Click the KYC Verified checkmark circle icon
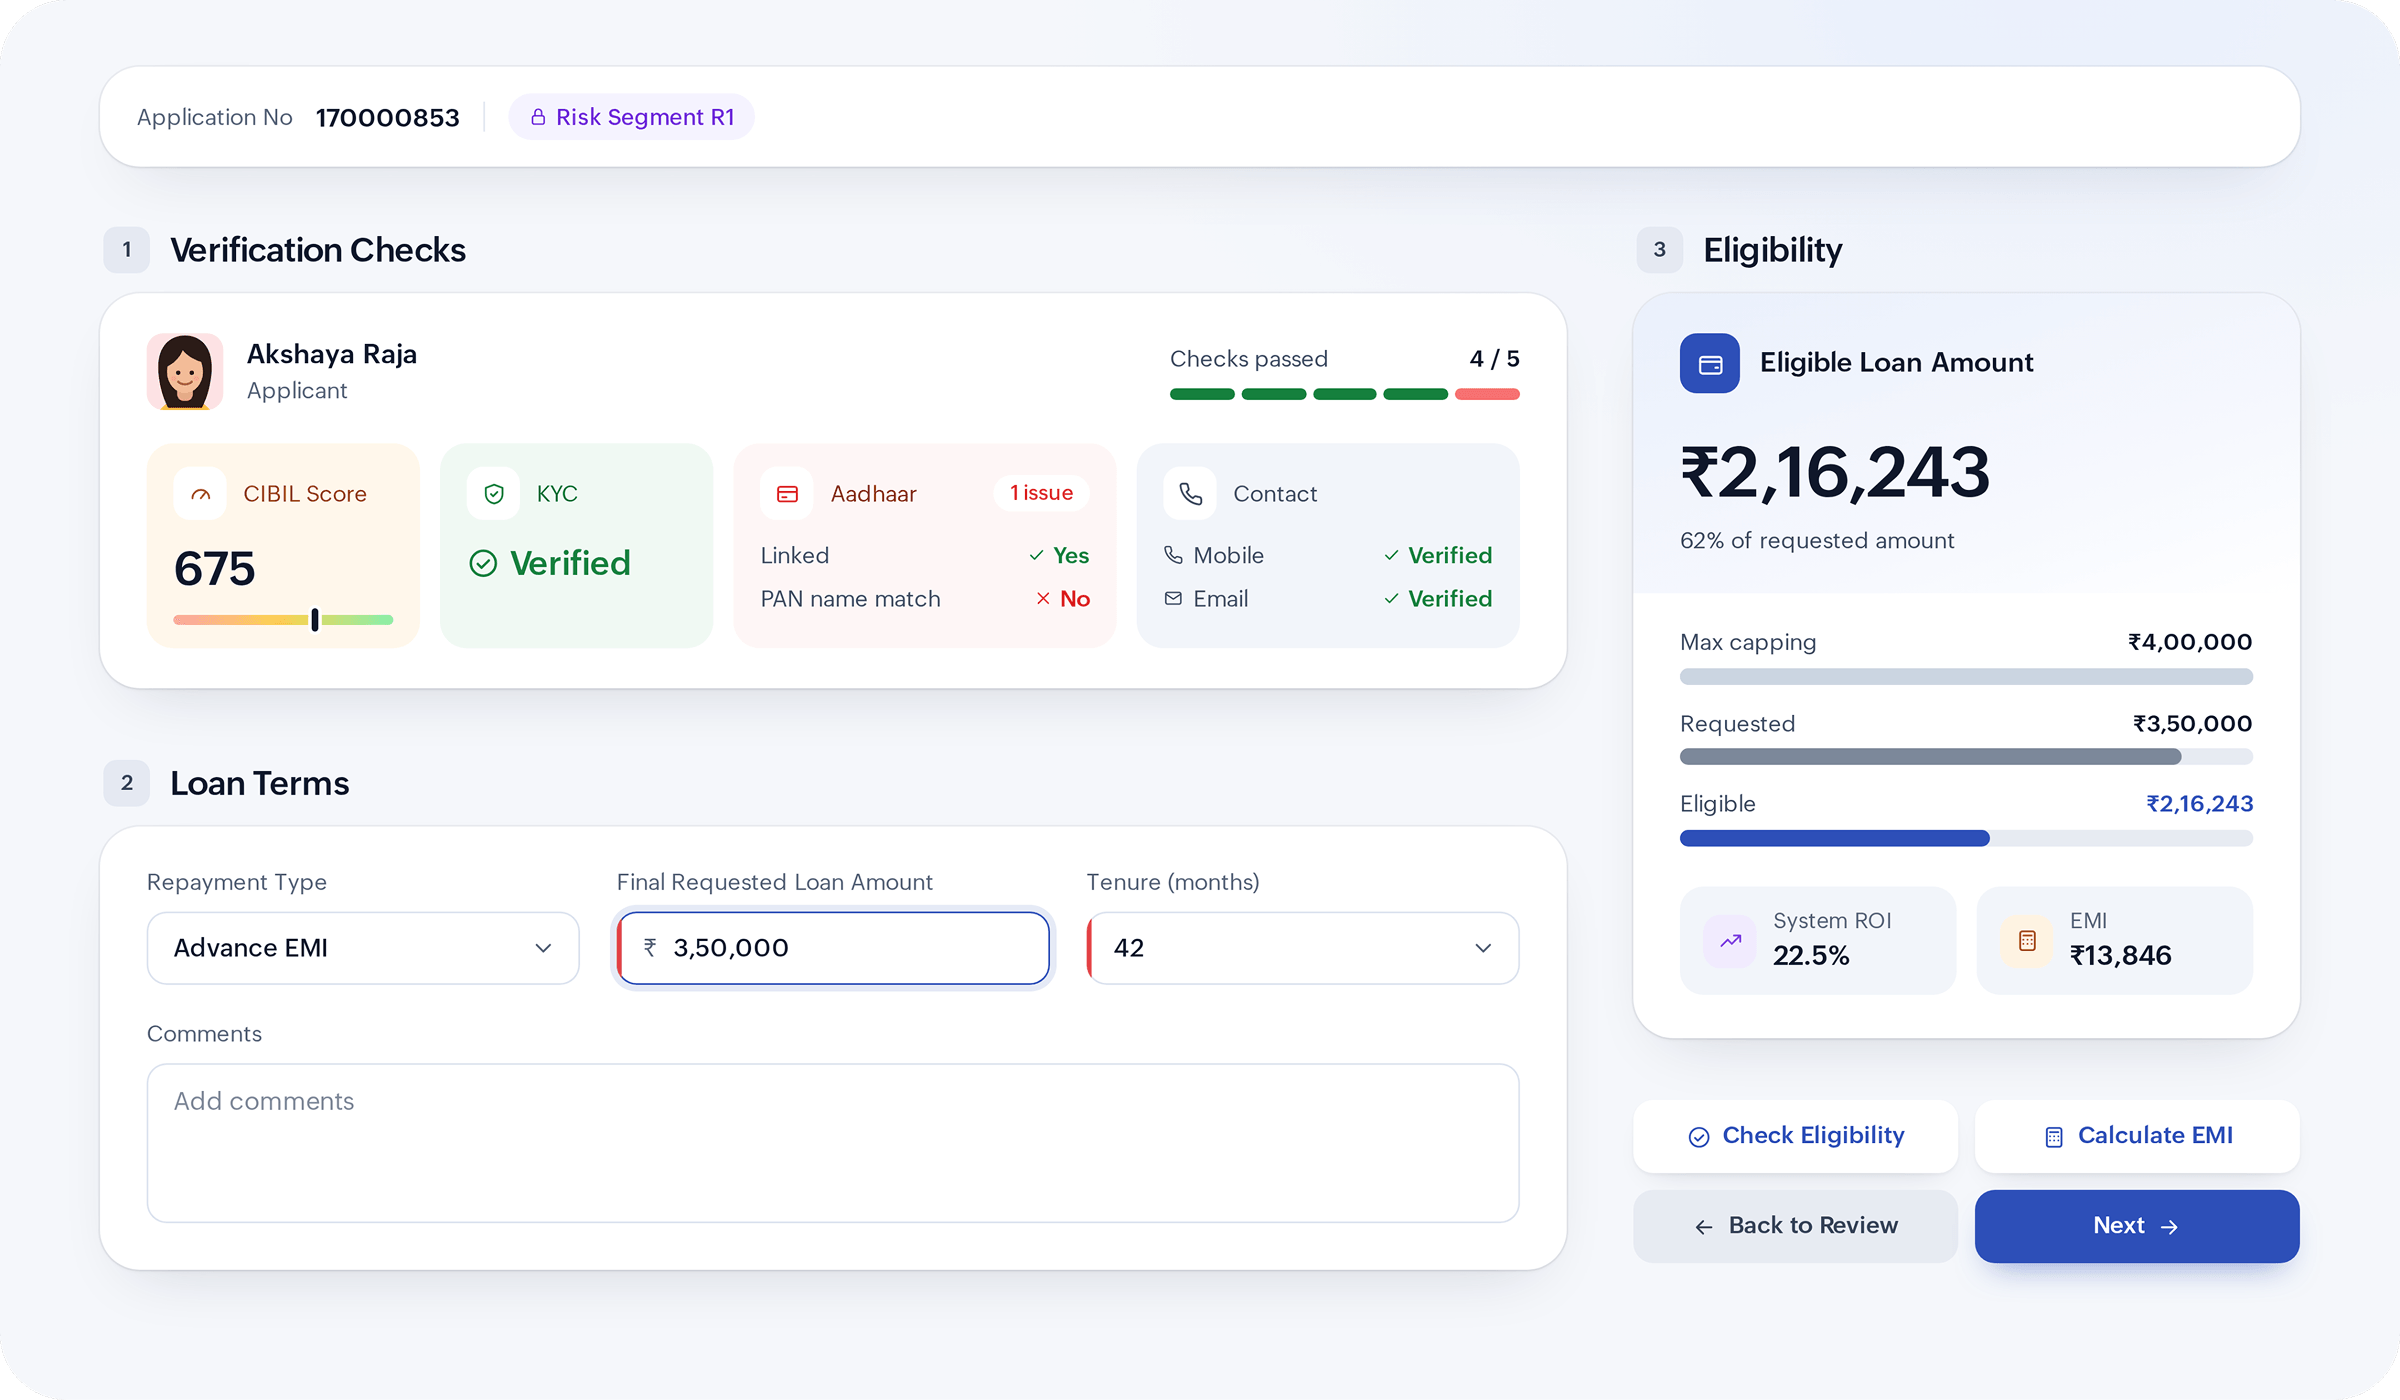 [483, 564]
